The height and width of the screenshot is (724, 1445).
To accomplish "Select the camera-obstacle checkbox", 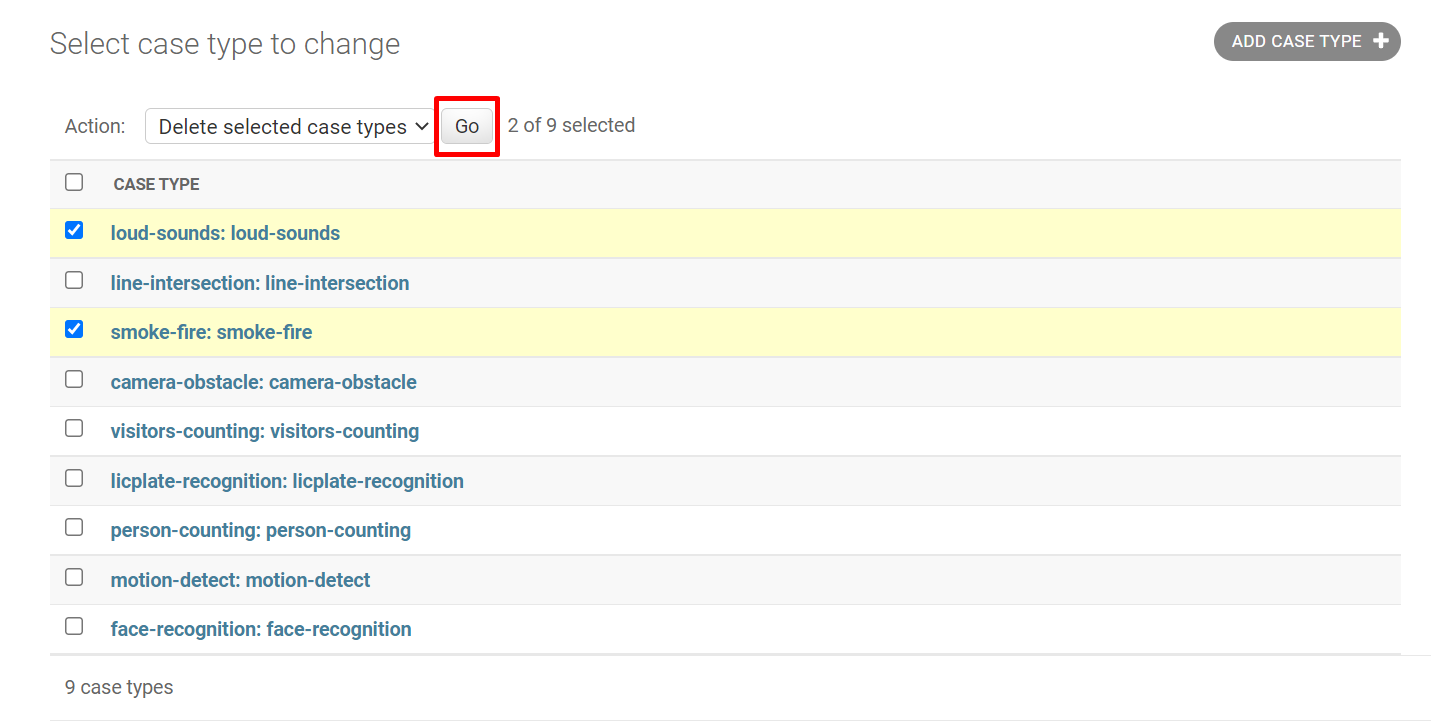I will [x=74, y=380].
